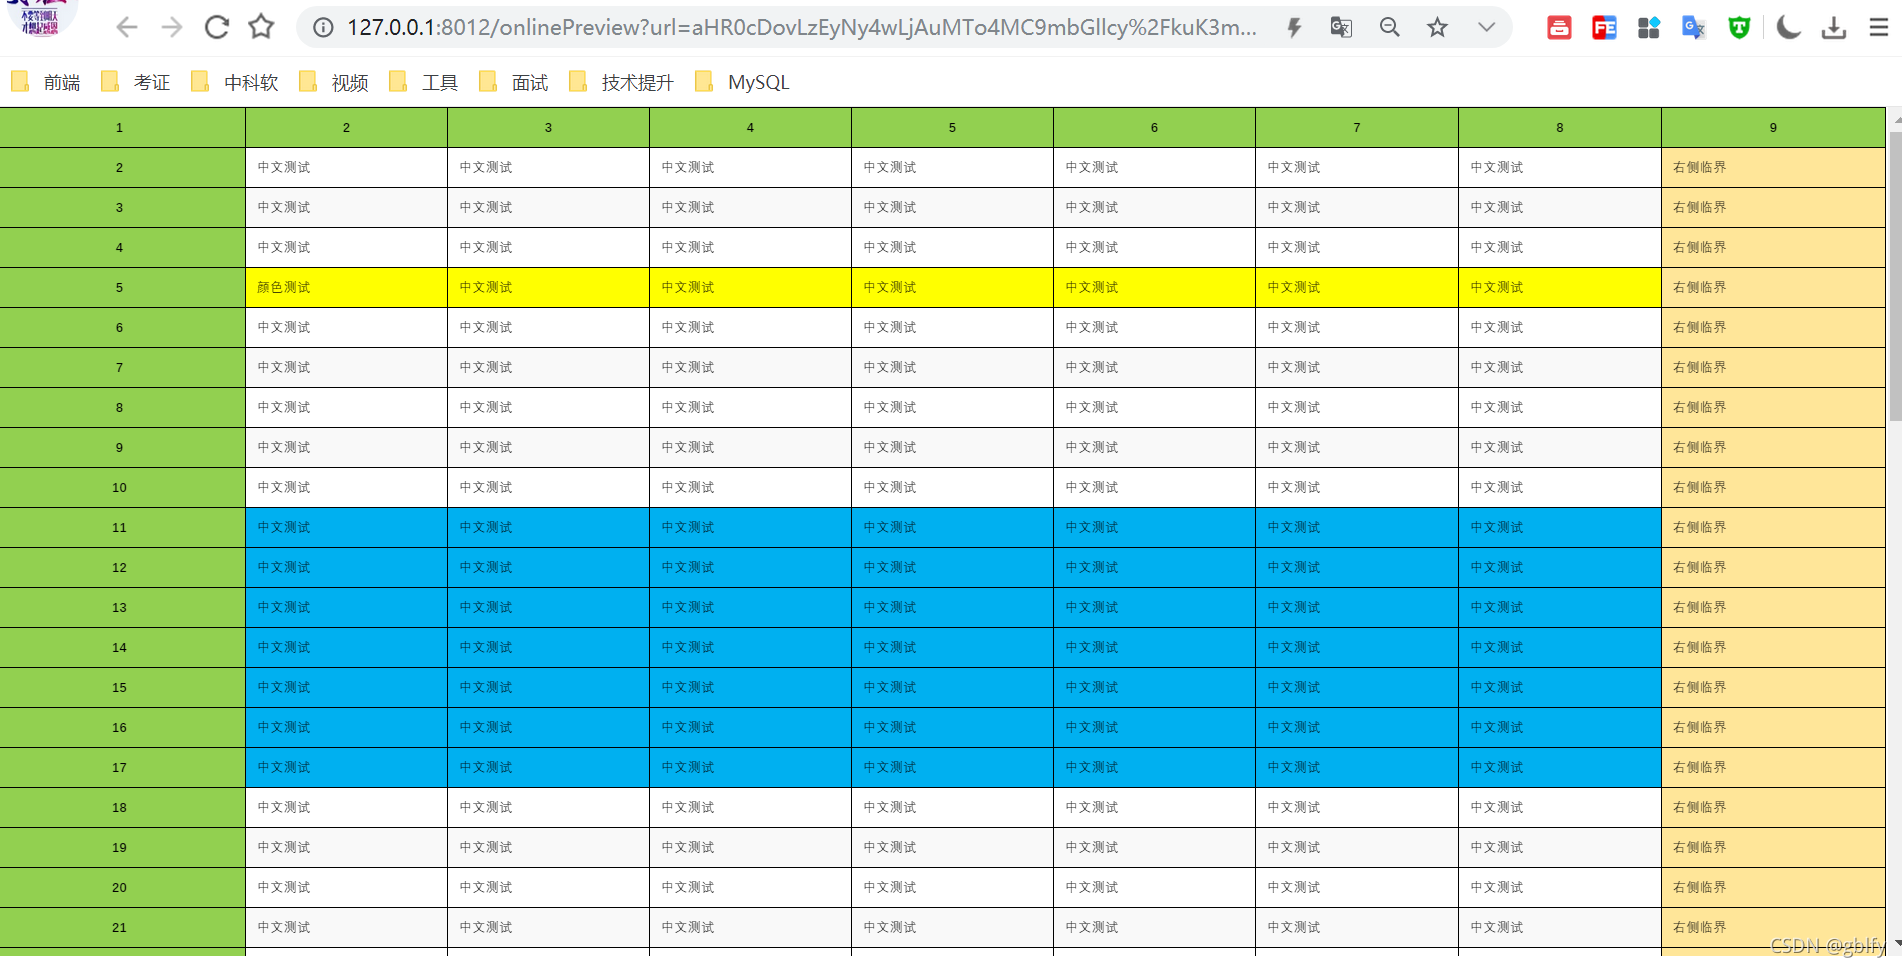Open the 考证 bookmark folder
This screenshot has width=1902, height=967.
click(136, 82)
